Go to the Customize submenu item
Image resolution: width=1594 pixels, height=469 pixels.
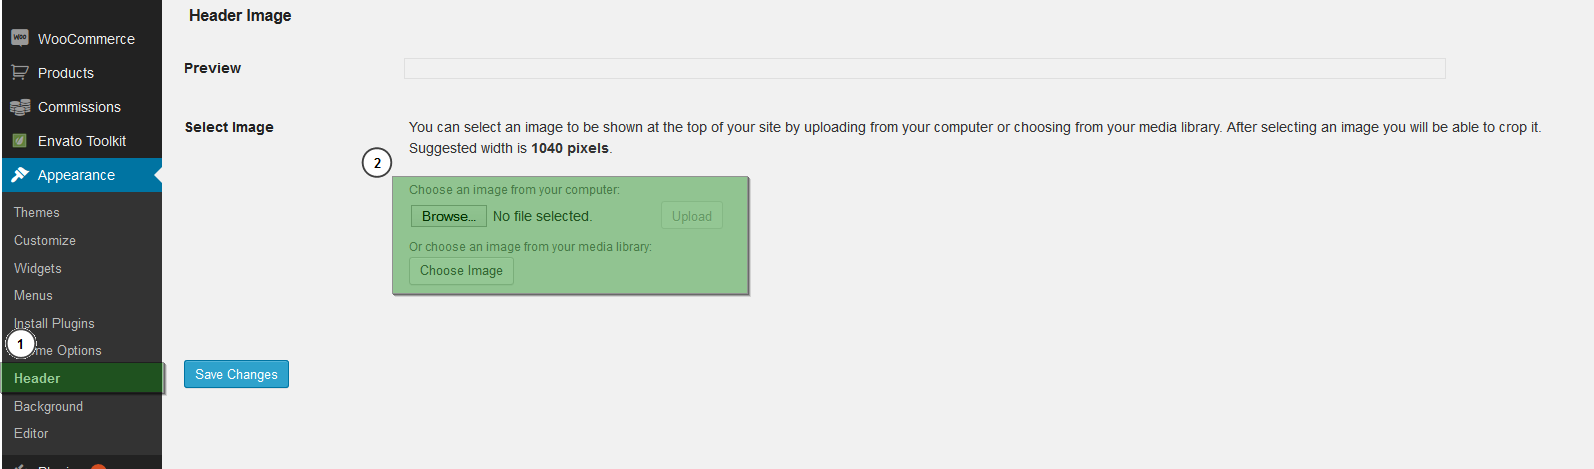point(45,241)
